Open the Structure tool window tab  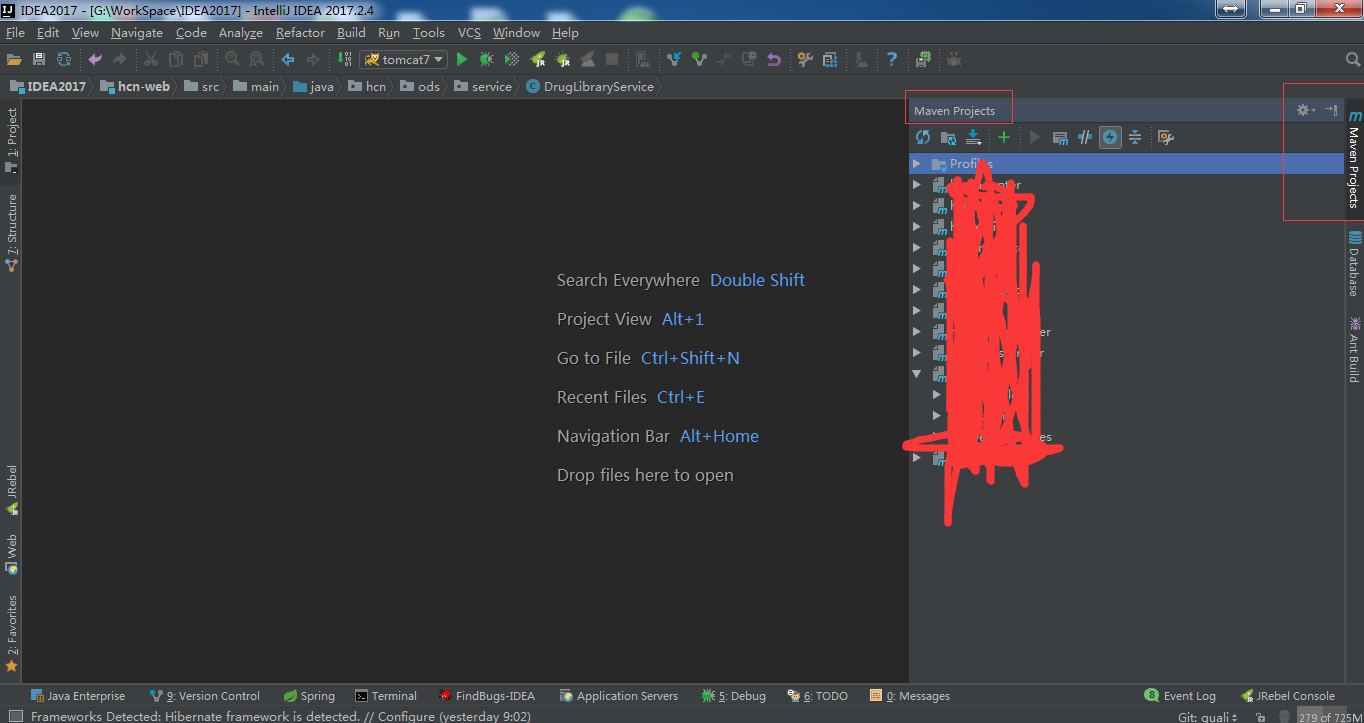11,232
